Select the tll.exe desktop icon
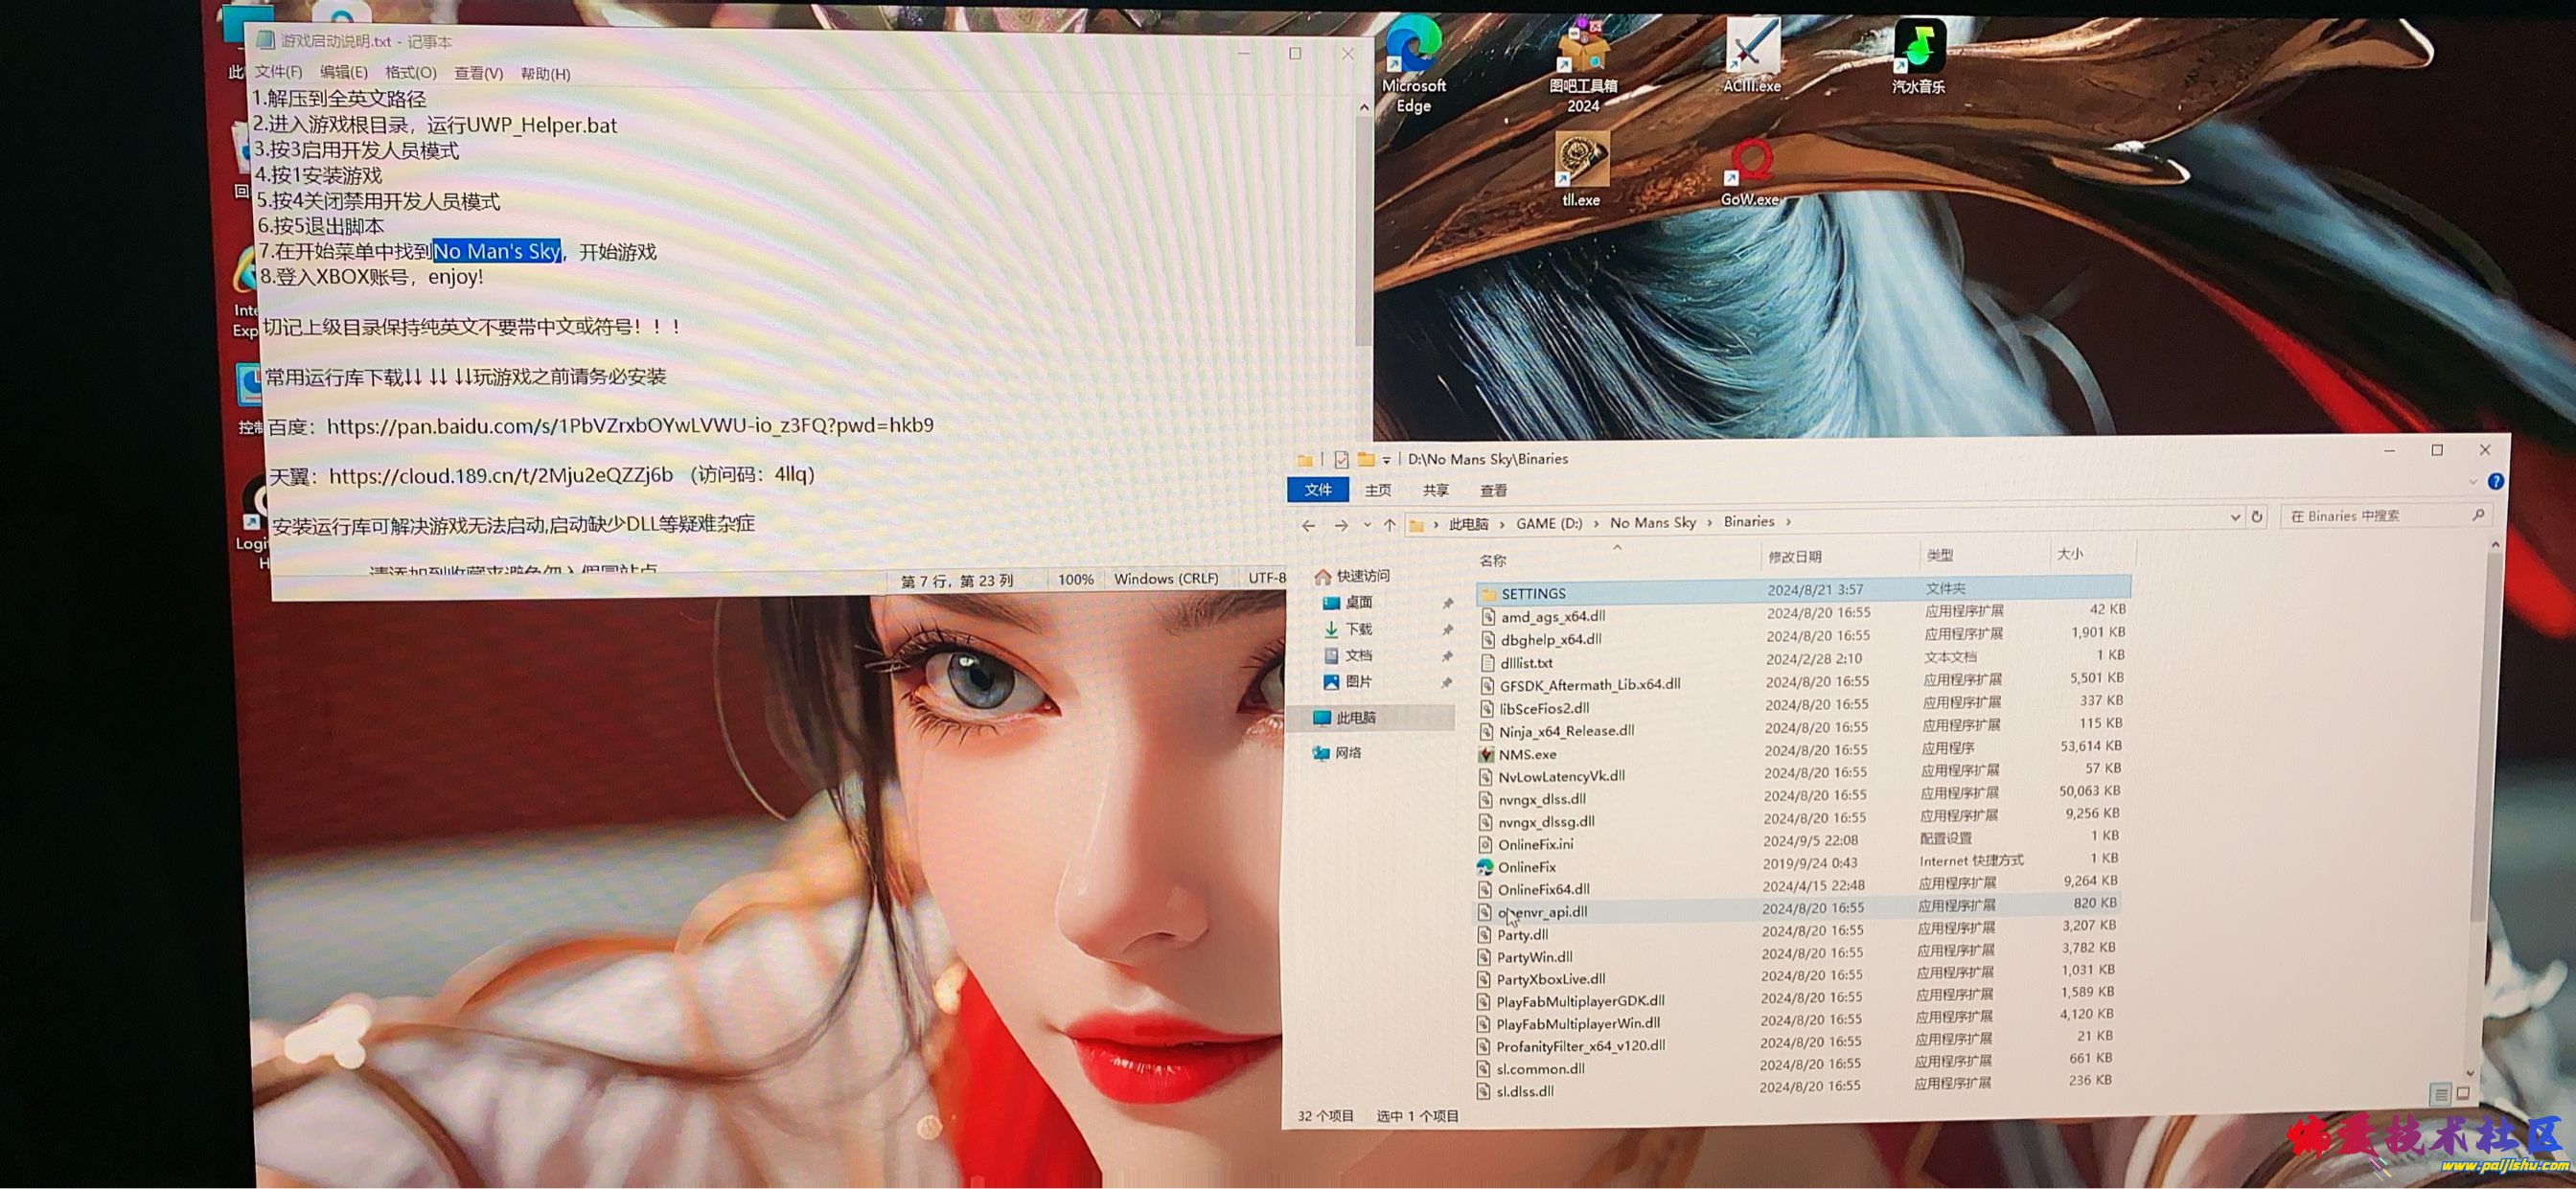Viewport: 2576px width, 1189px height. pyautogui.click(x=1581, y=170)
